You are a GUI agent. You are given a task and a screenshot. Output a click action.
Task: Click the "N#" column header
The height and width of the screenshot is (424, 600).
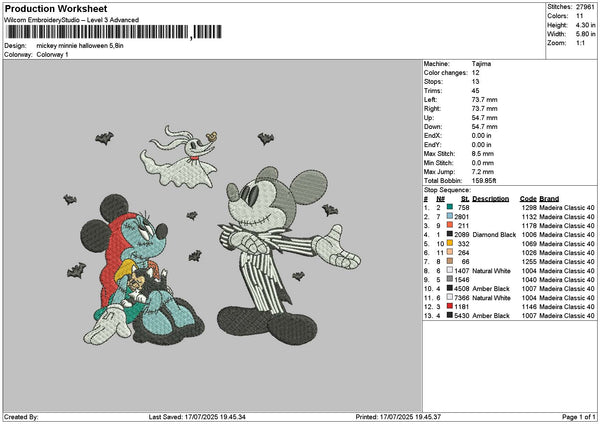pos(440,199)
